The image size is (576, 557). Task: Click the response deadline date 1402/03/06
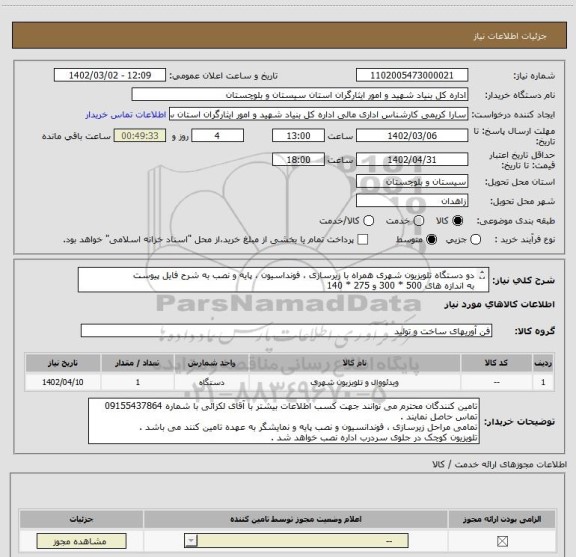(412, 136)
